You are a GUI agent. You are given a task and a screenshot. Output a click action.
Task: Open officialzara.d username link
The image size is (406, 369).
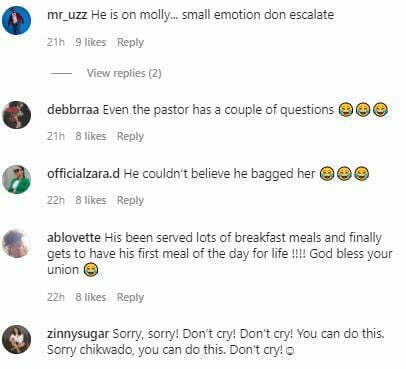[83, 174]
